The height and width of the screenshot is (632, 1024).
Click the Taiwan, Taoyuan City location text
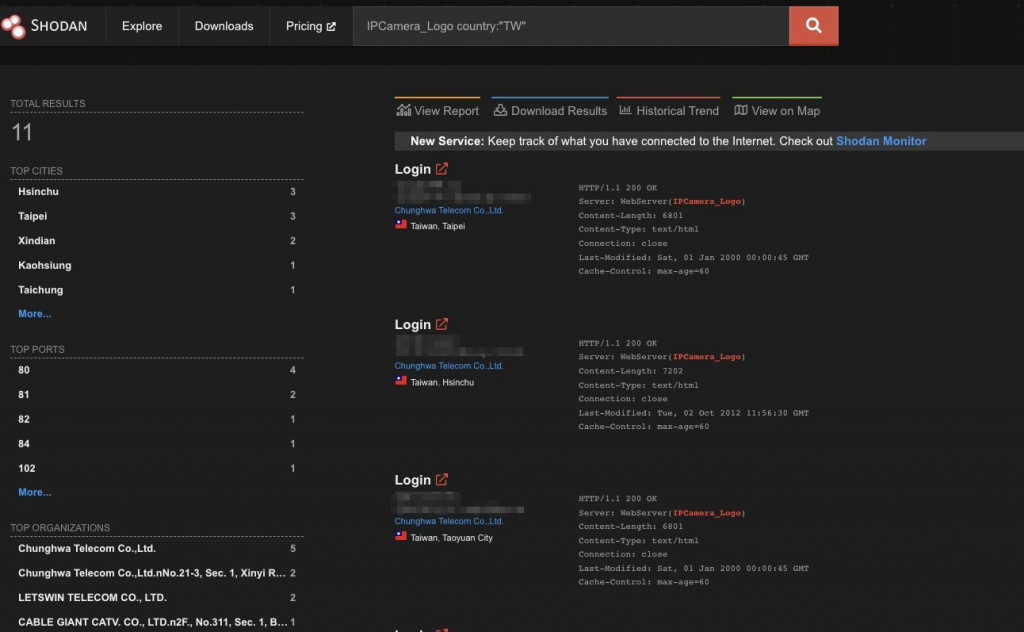451,538
